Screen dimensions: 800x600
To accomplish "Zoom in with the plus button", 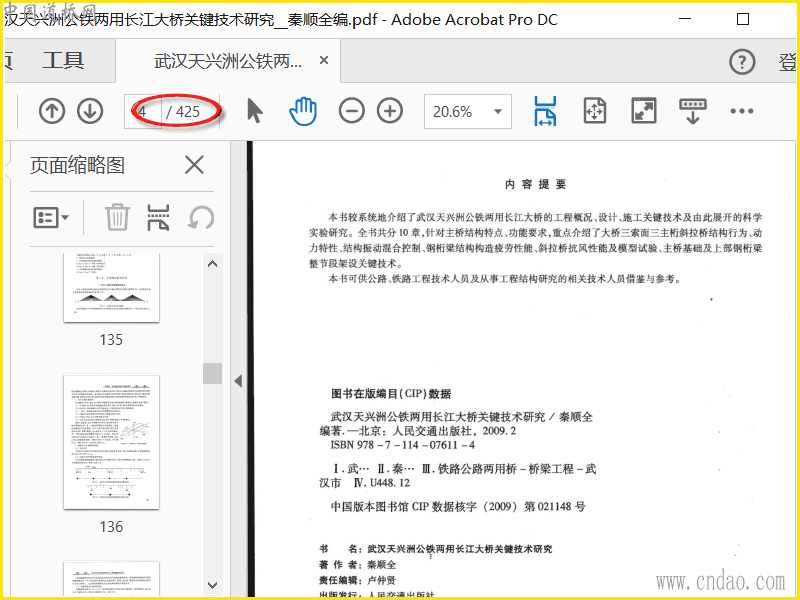I will point(390,111).
